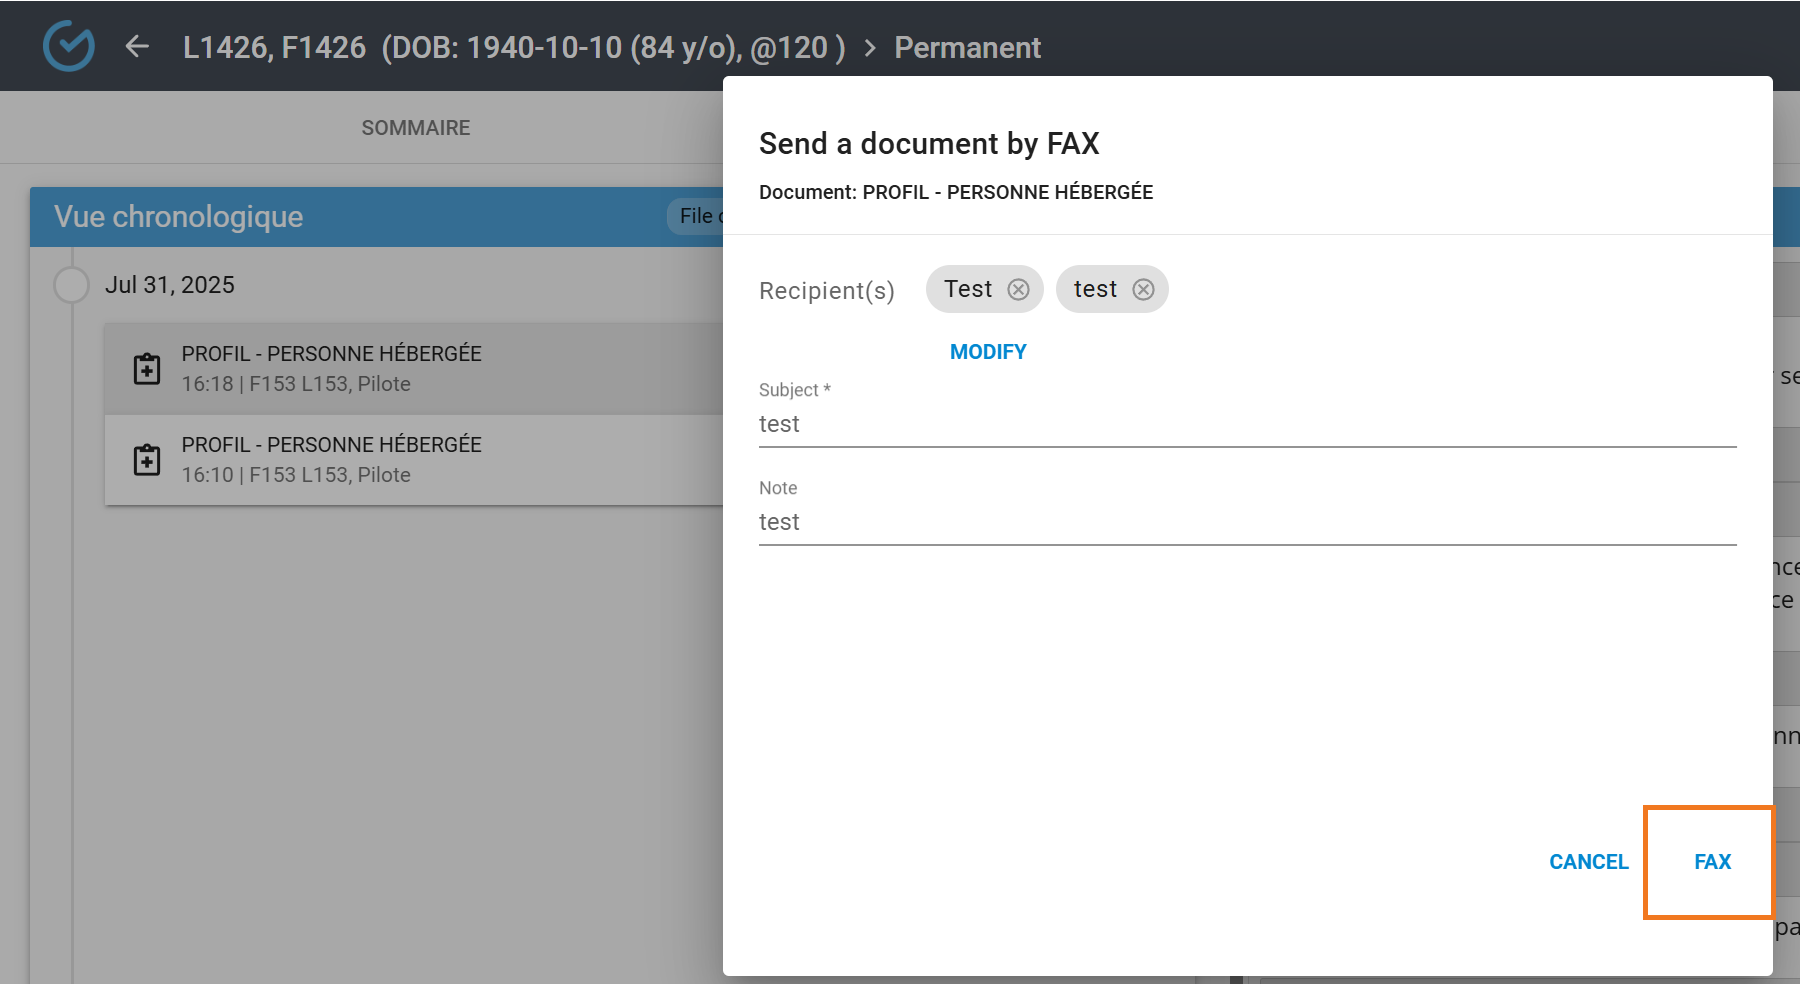The image size is (1800, 984).
Task: Click CANCEL to dismiss the fax dialog
Action: click(1588, 862)
